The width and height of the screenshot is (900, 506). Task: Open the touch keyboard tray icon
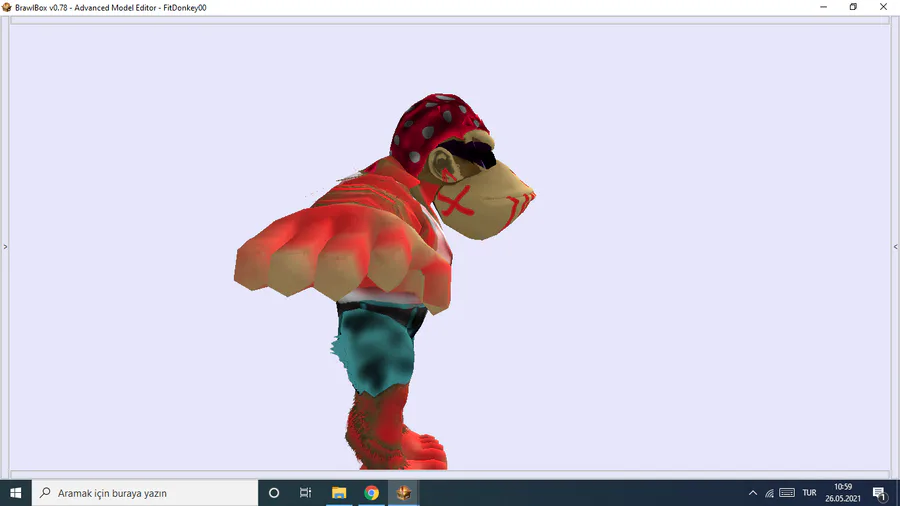(x=787, y=493)
